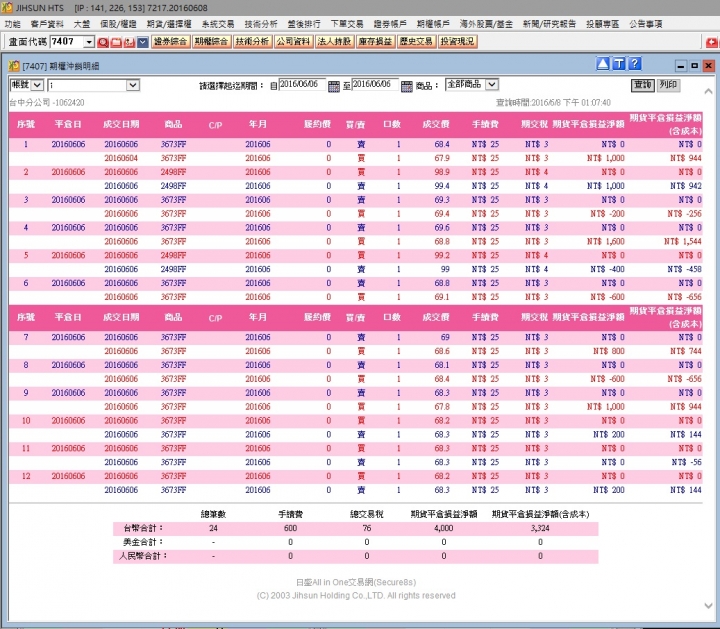Viewport: 720px width, 629px height.
Task: Open the 個股/權證 menu
Action: click(118, 24)
